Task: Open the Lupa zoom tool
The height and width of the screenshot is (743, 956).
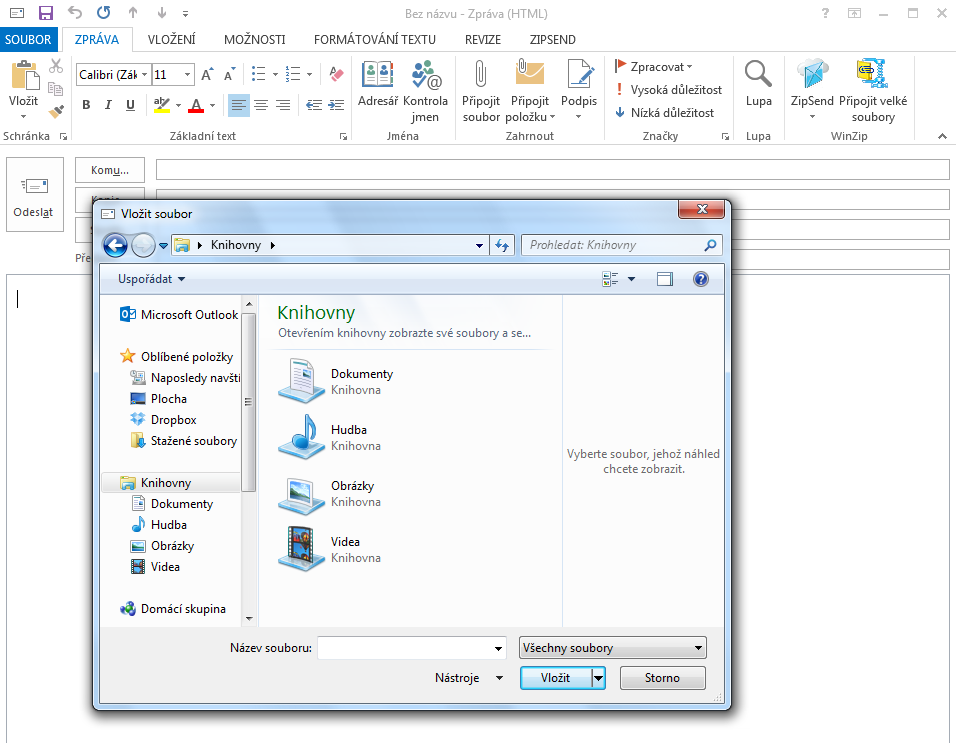Action: point(758,84)
